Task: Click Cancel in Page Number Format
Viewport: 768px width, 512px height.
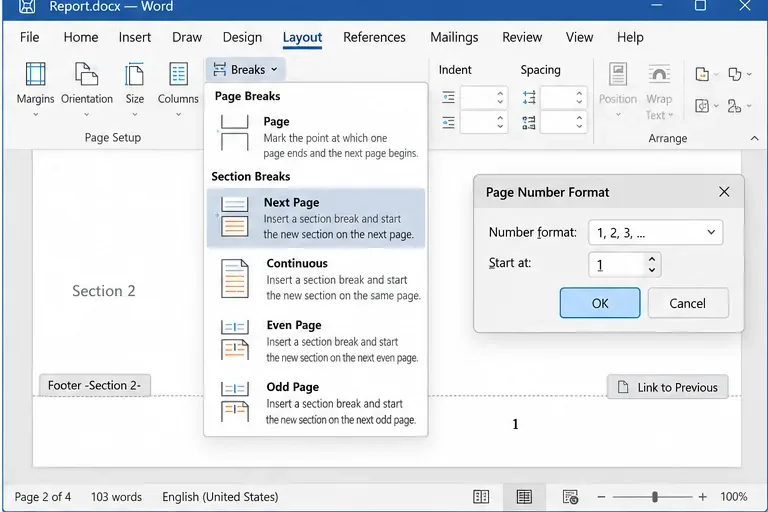Action: coord(688,303)
